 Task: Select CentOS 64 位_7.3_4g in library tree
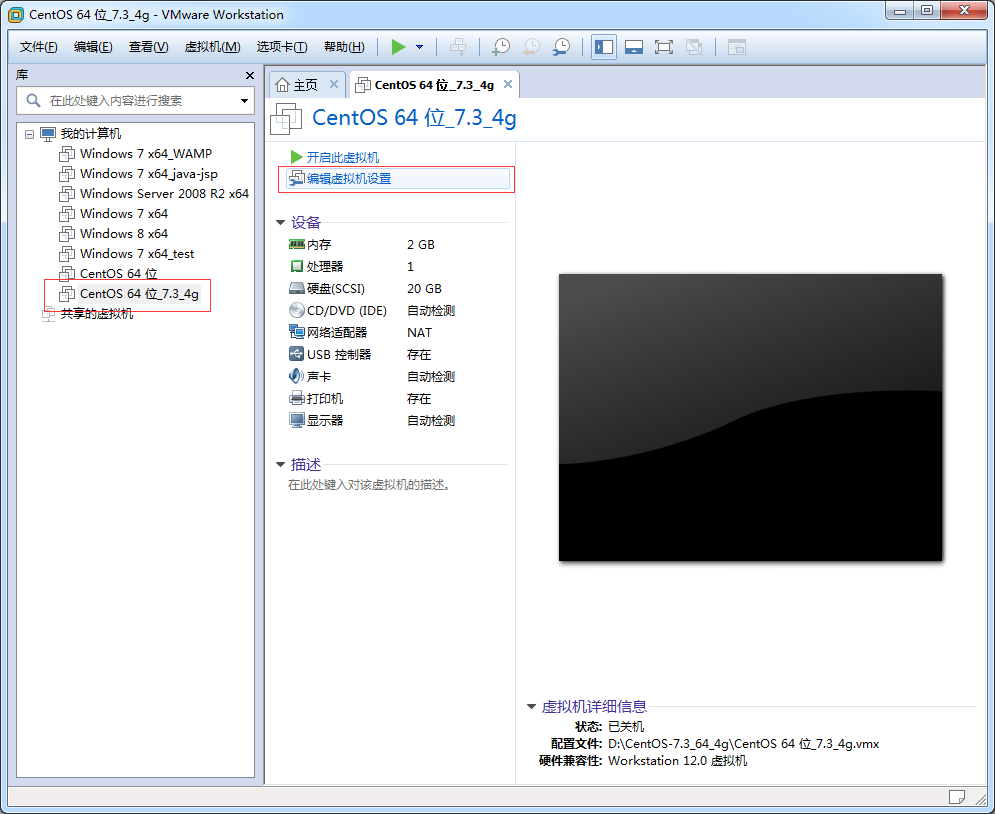(x=129, y=294)
